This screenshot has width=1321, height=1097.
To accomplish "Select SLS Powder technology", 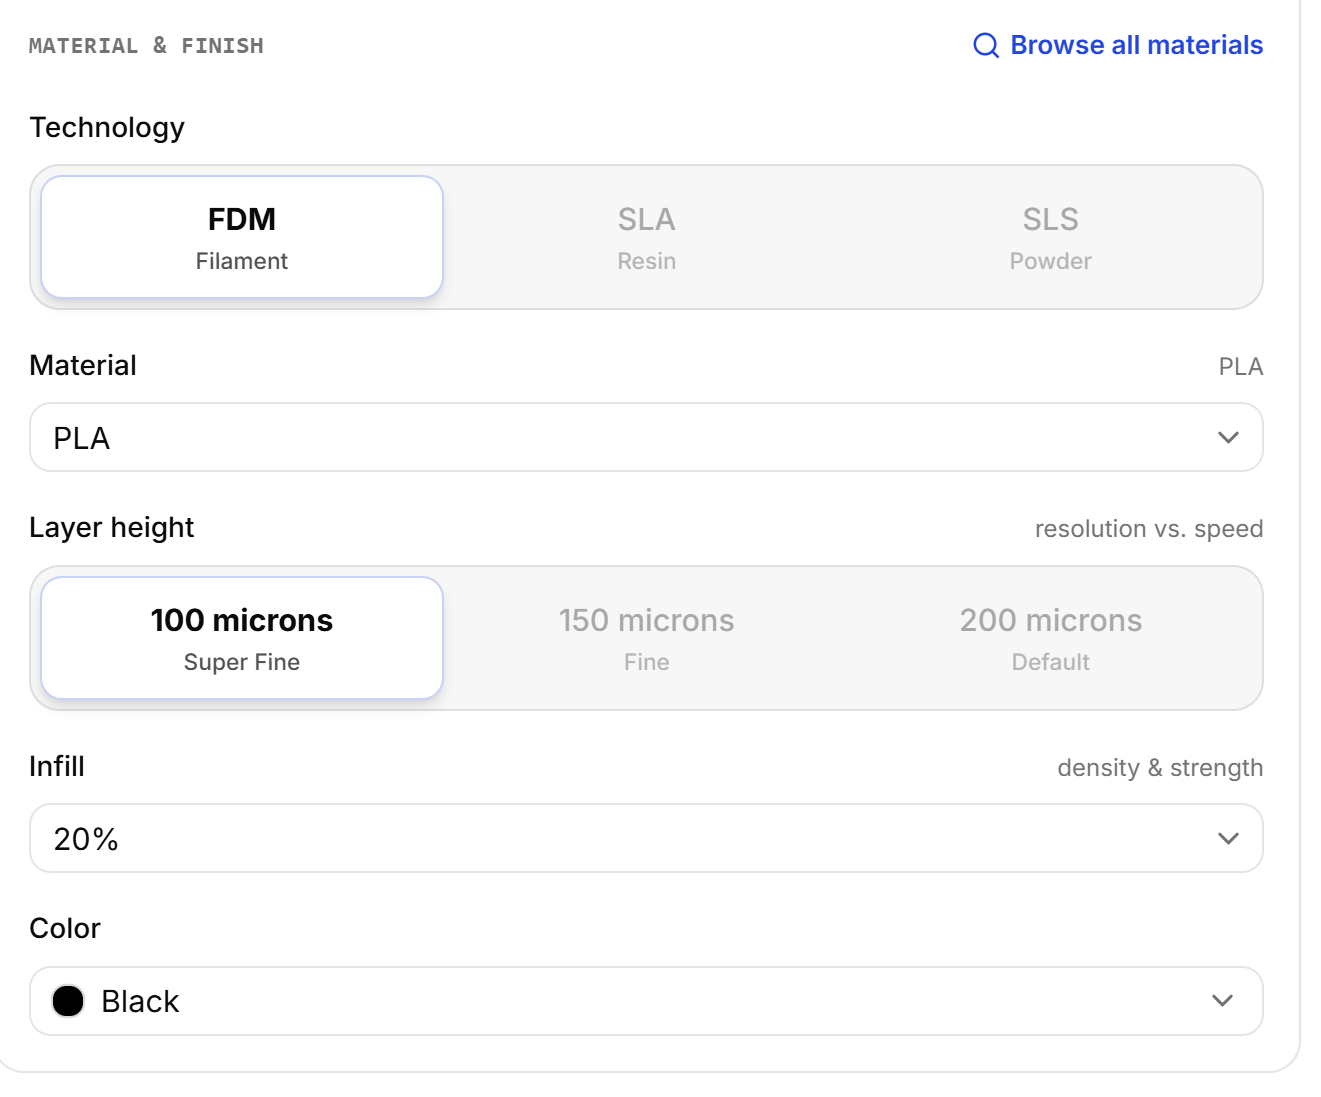I will point(1050,237).
